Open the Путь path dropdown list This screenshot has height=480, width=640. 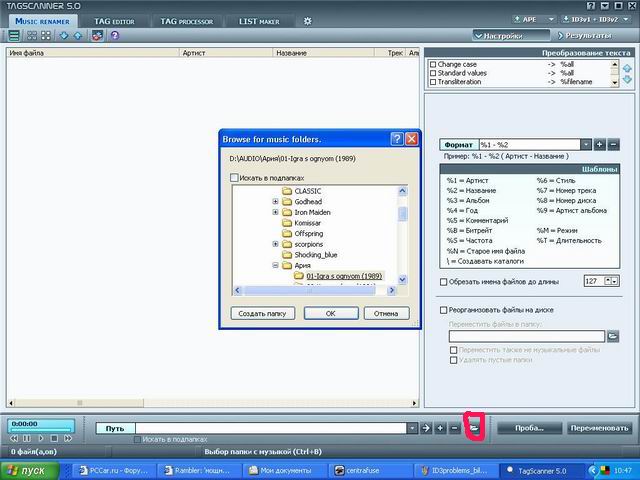412,428
